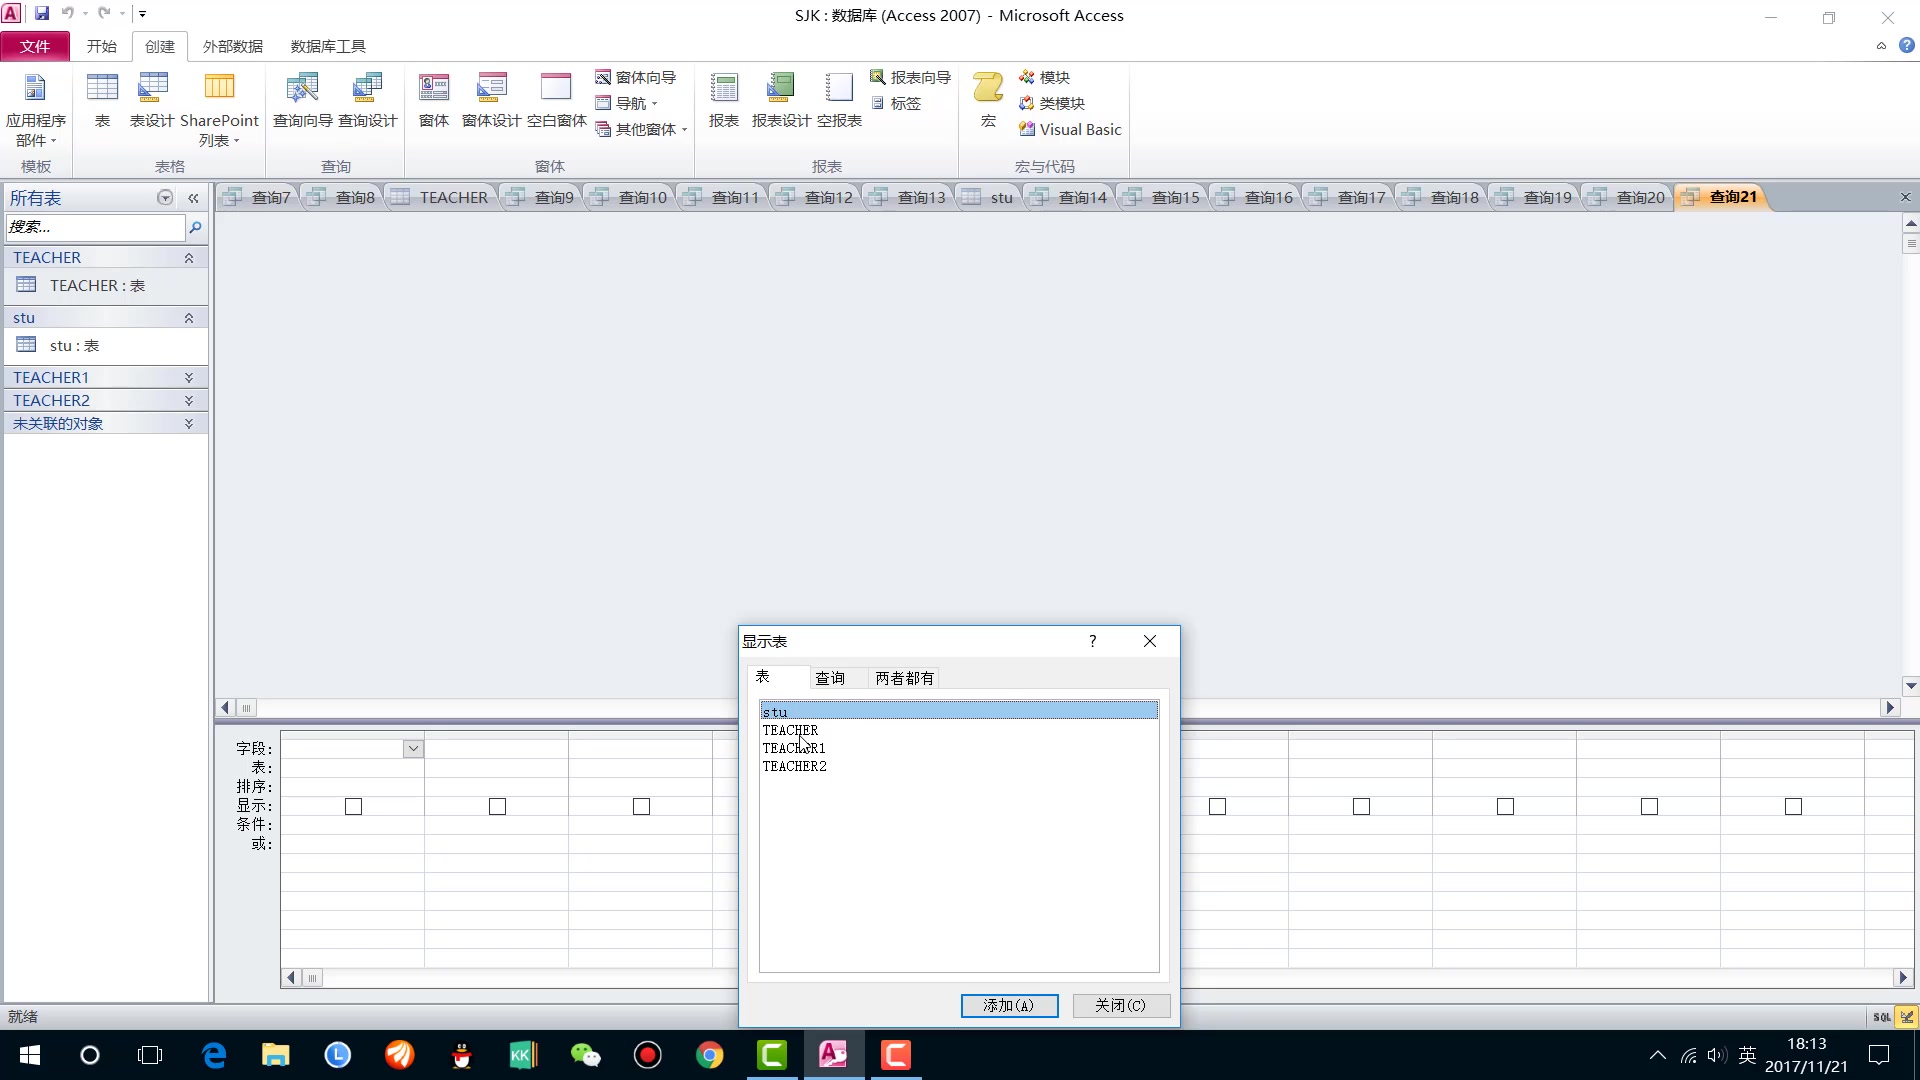Tick the 显示 checkbox just right of the 显示表 dialog
The width and height of the screenshot is (1920, 1080).
1217,807
